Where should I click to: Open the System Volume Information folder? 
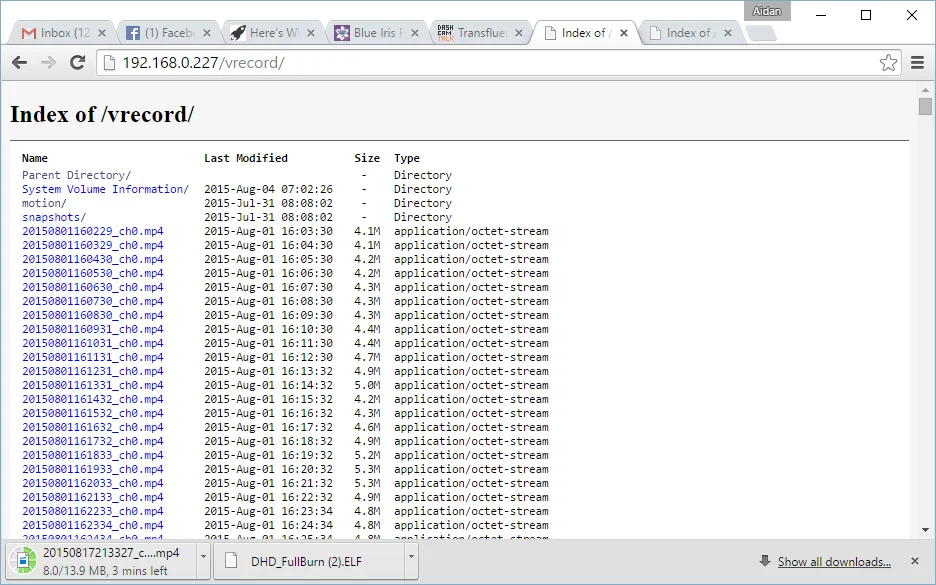(x=105, y=189)
